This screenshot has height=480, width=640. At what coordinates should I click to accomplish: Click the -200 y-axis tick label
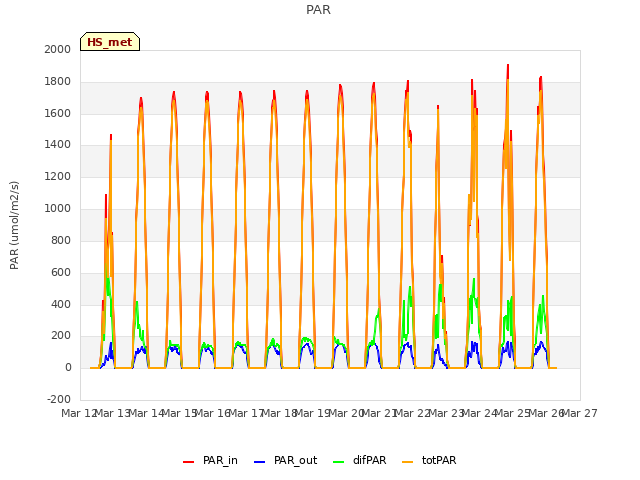pyautogui.click(x=59, y=399)
